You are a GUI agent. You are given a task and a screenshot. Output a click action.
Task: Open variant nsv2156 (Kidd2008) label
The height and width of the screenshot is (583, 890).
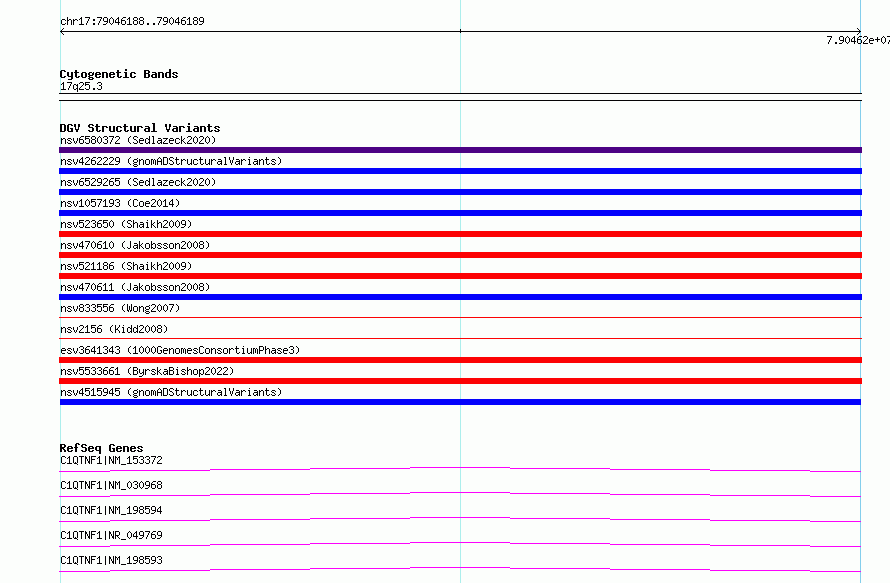tap(114, 329)
